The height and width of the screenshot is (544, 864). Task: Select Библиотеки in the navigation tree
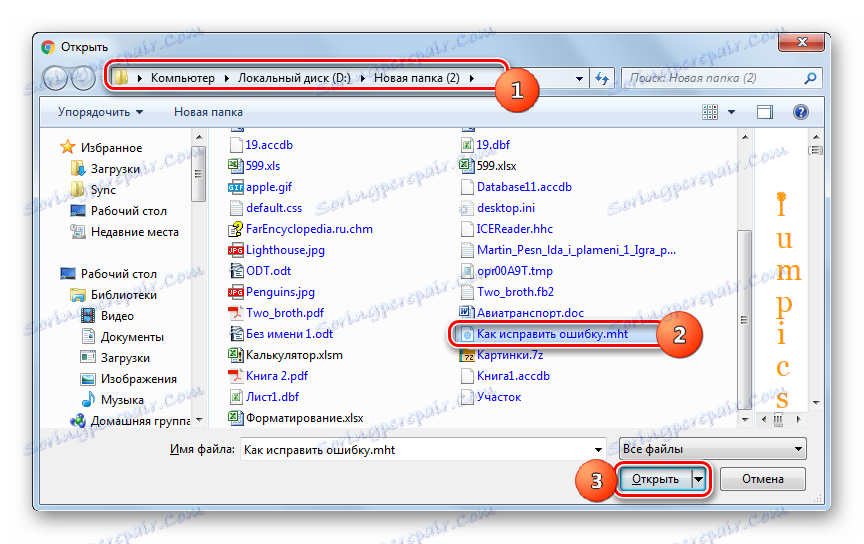click(123, 295)
